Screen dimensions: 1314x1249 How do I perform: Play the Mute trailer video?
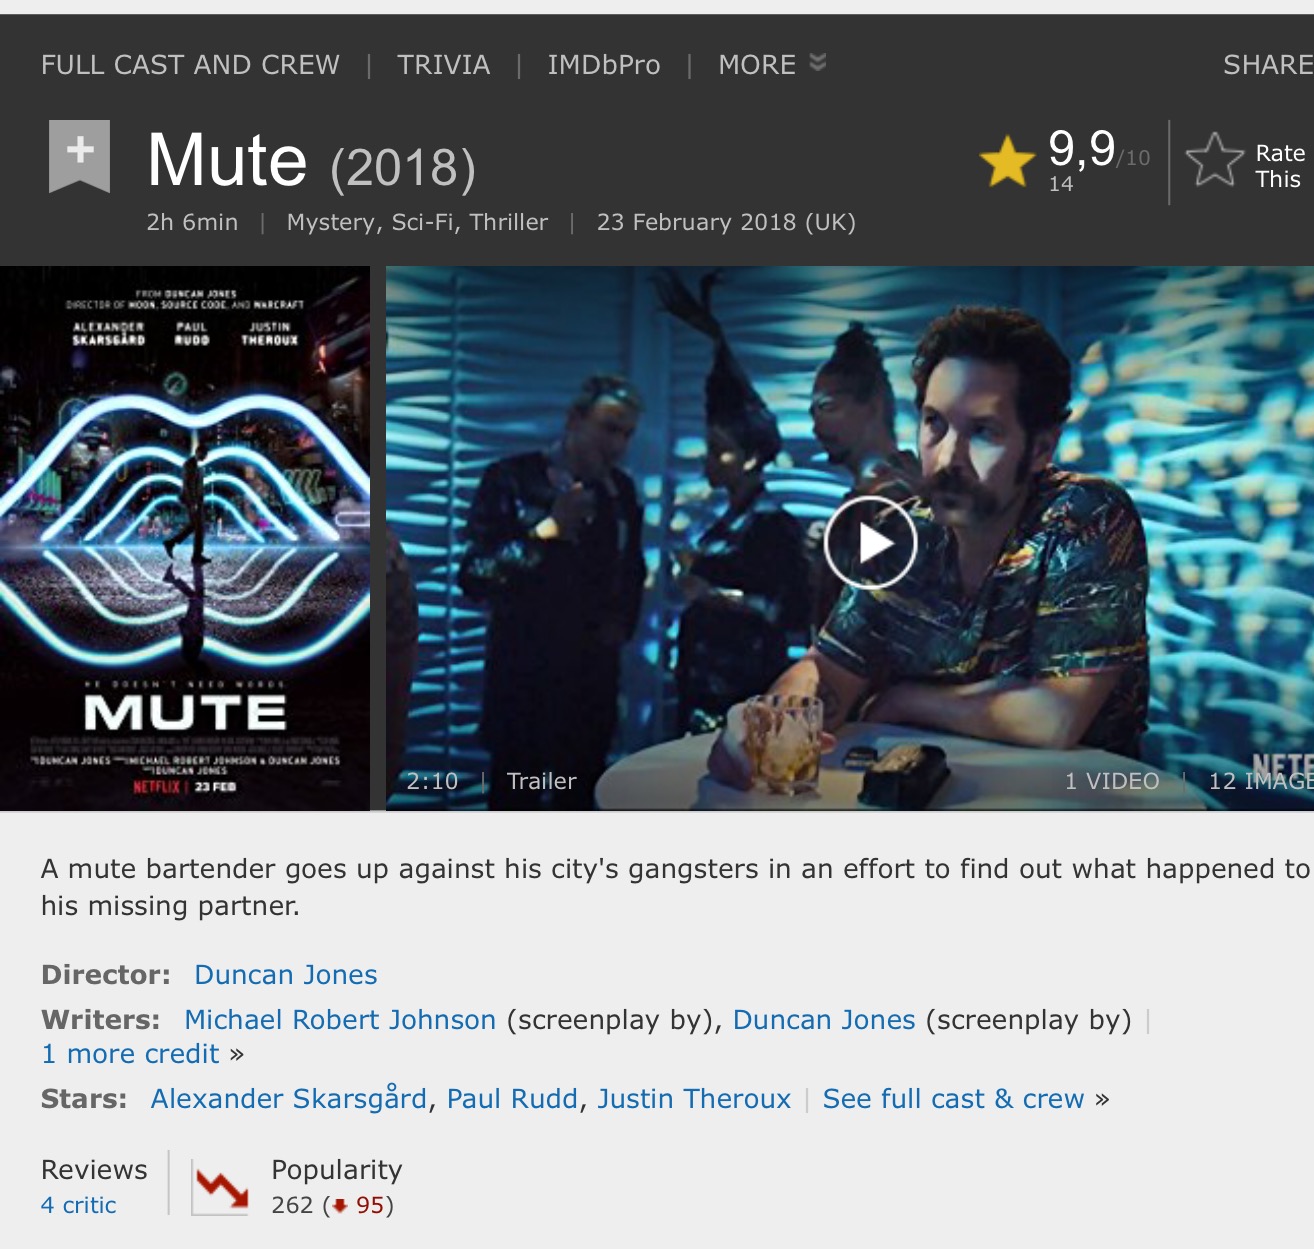click(870, 542)
